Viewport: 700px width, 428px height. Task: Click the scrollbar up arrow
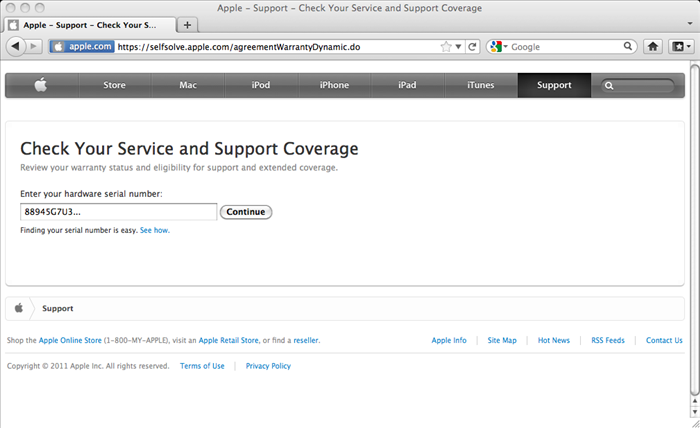coord(695,401)
